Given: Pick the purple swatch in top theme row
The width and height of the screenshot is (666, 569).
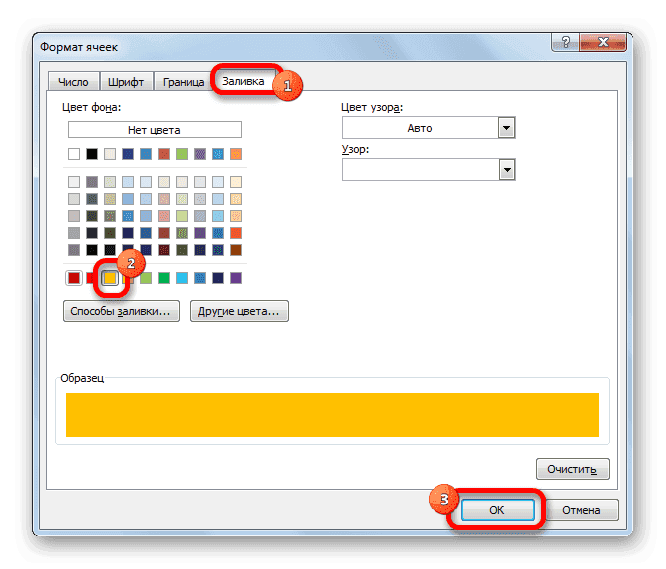Looking at the screenshot, I should (200, 154).
